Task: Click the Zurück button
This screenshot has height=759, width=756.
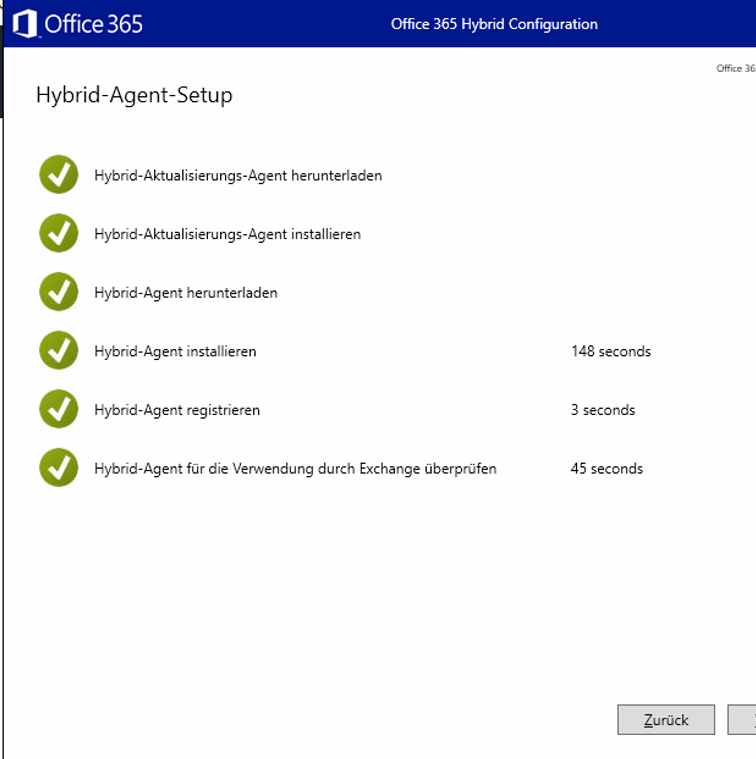Action: (x=665, y=720)
